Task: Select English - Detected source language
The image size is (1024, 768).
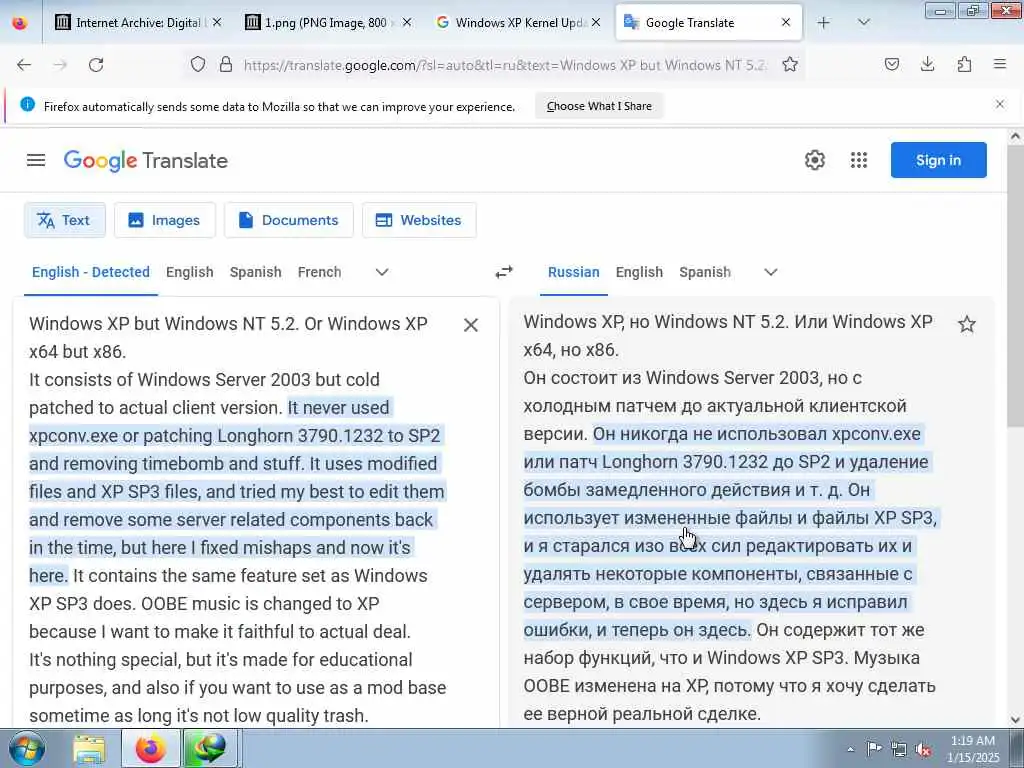Action: click(91, 272)
